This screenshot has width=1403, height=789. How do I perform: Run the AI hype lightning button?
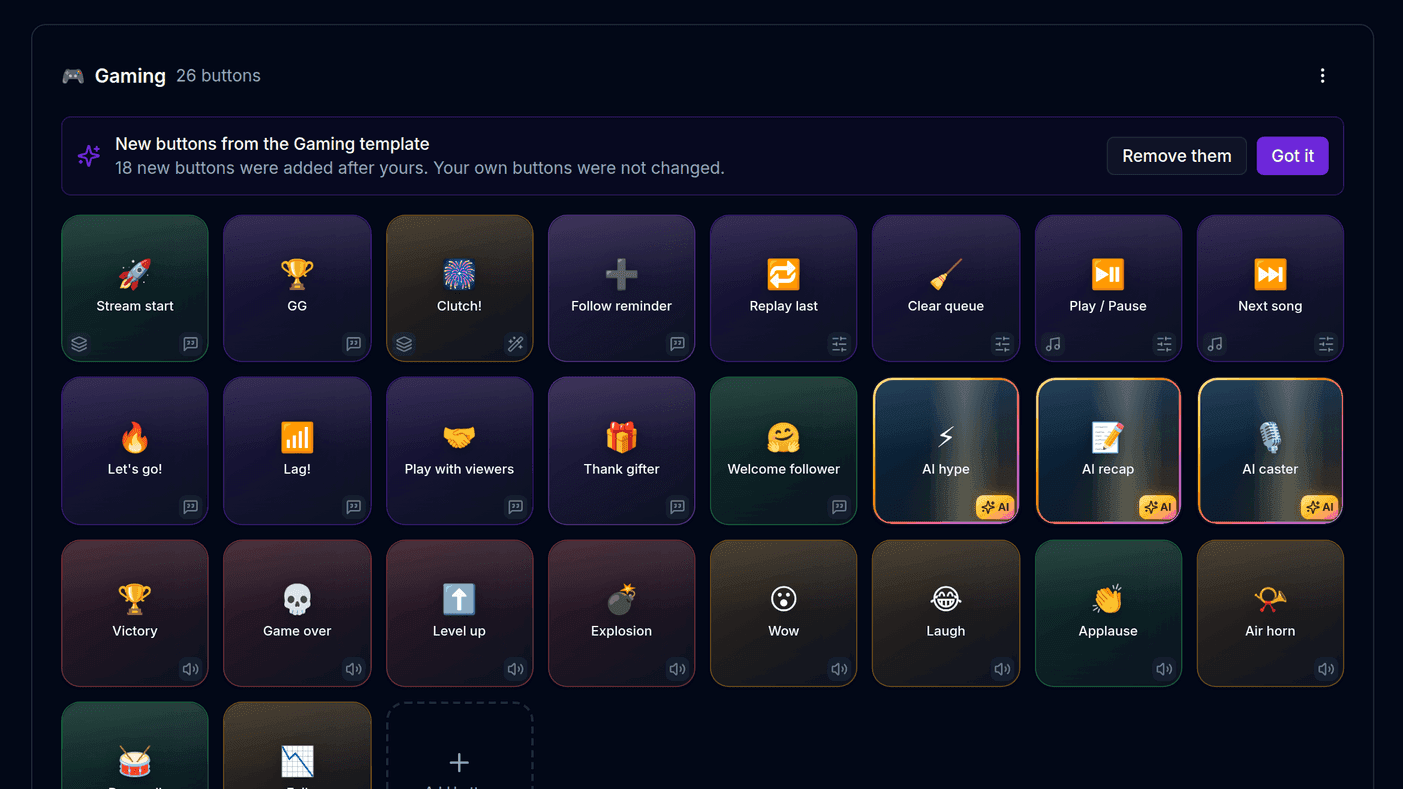pyautogui.click(x=946, y=451)
